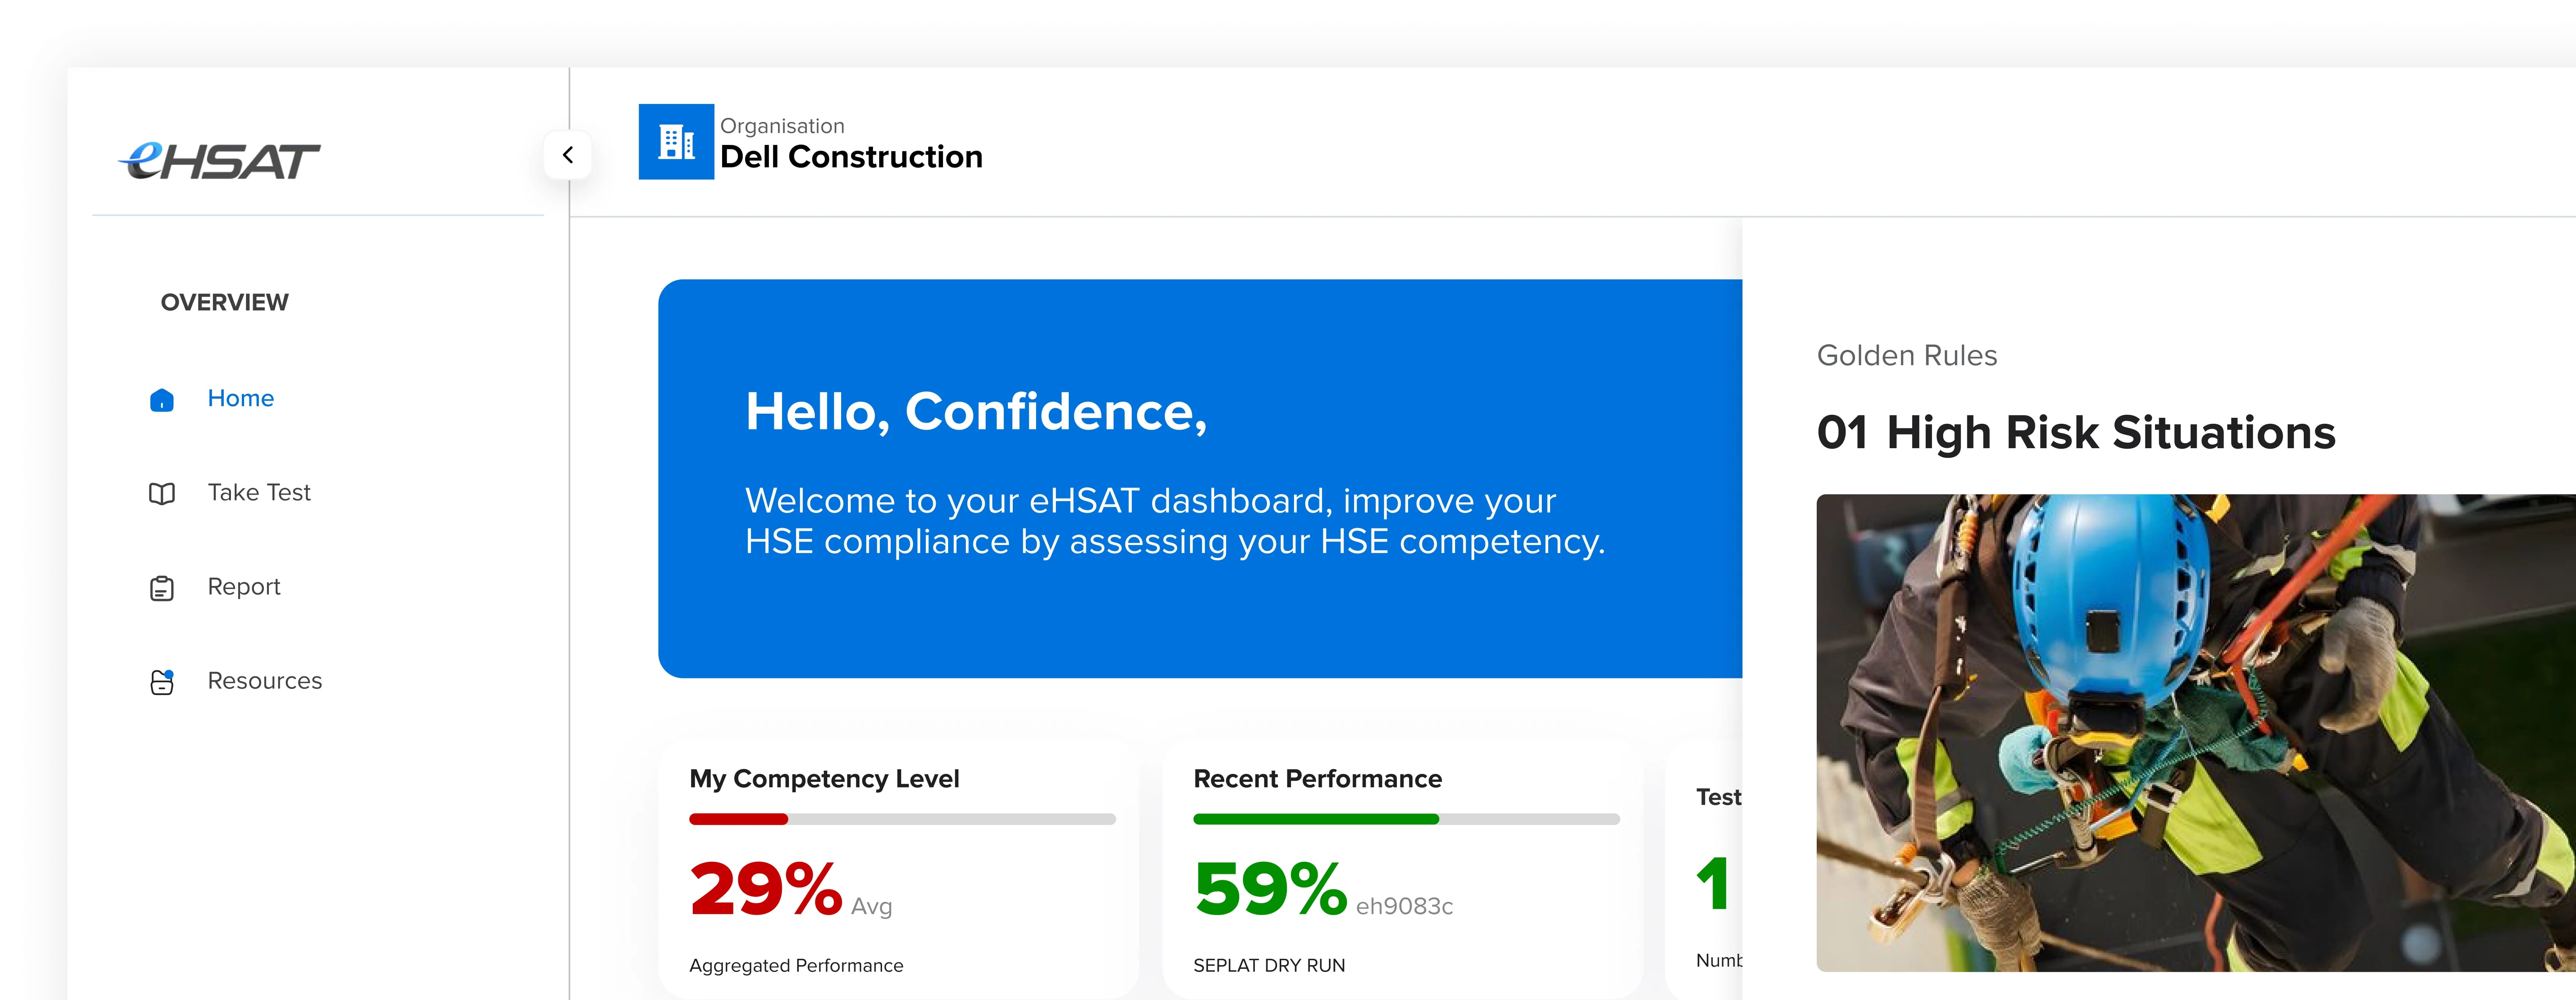This screenshot has width=2576, height=1000.
Task: Open the Resources section
Action: tap(265, 681)
